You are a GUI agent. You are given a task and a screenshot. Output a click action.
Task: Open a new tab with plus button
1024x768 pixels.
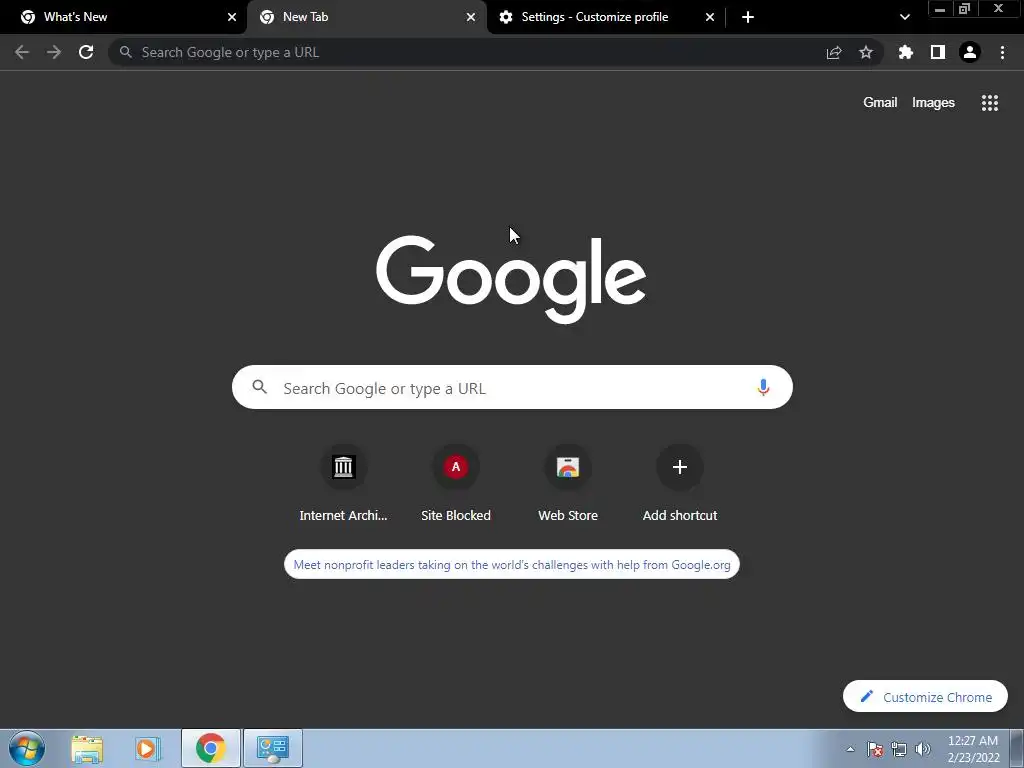pyautogui.click(x=748, y=17)
